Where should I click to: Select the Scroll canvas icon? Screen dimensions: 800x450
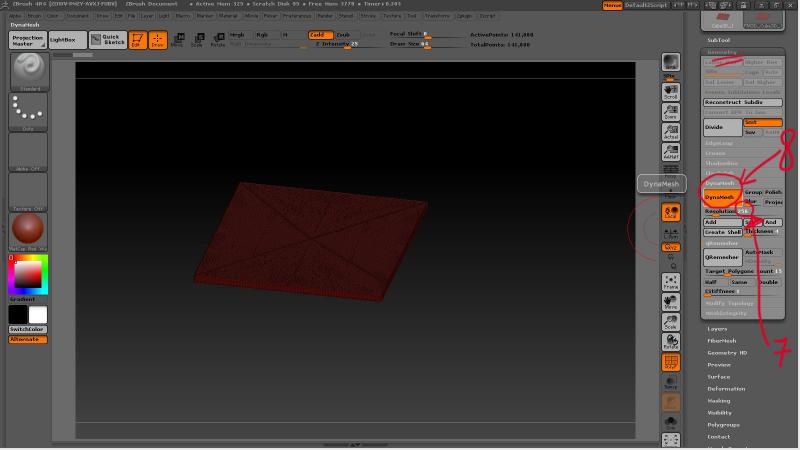[670, 92]
